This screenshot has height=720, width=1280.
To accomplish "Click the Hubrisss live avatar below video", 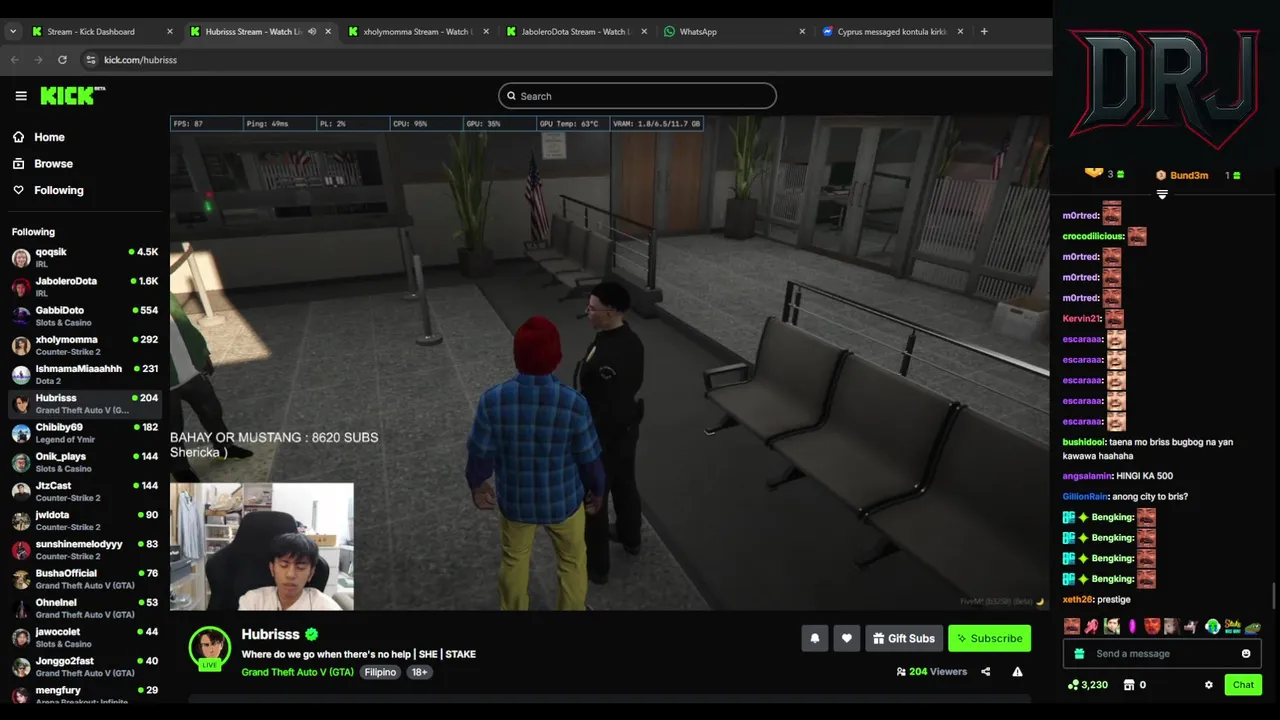I will click(x=210, y=648).
